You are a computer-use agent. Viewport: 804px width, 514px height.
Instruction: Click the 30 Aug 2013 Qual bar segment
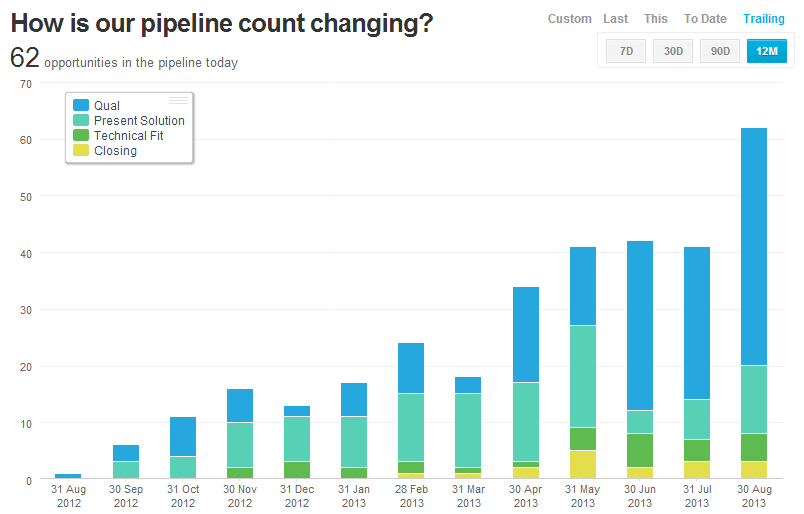[754, 246]
